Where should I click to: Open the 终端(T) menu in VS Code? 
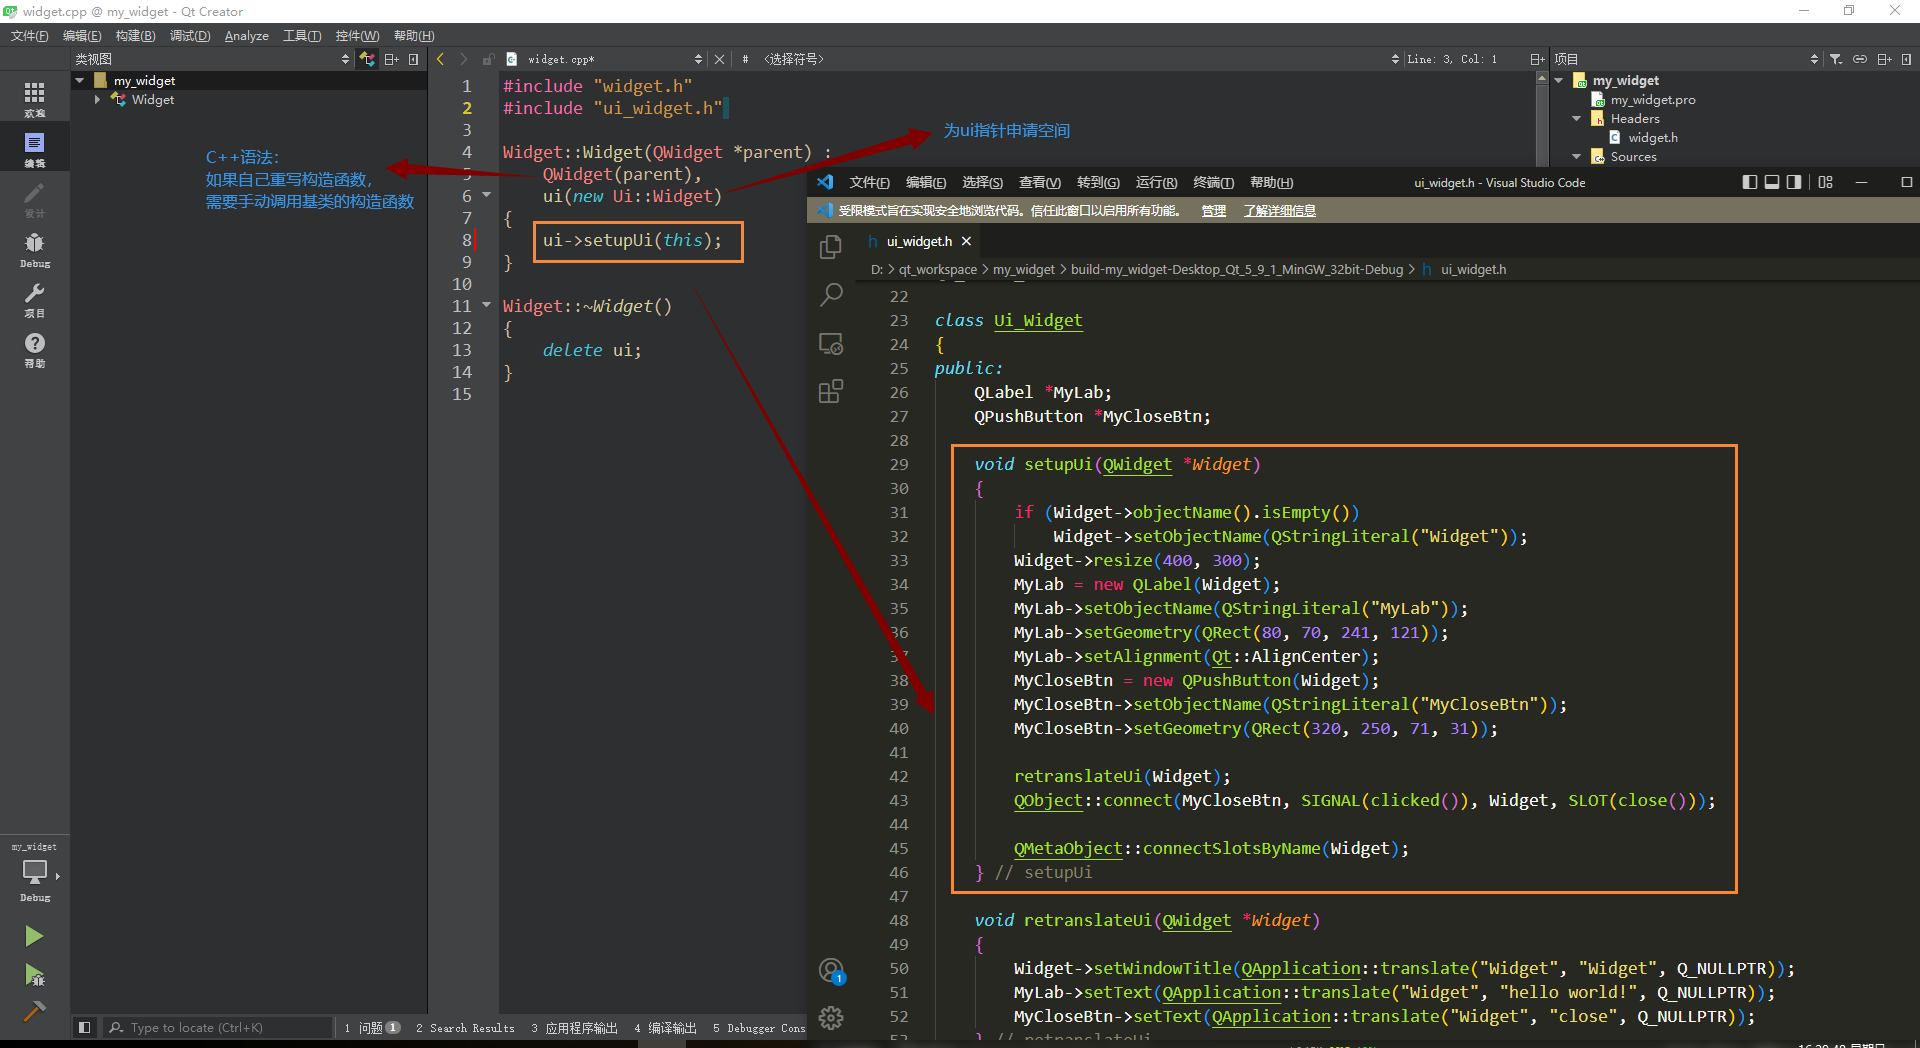[1213, 182]
